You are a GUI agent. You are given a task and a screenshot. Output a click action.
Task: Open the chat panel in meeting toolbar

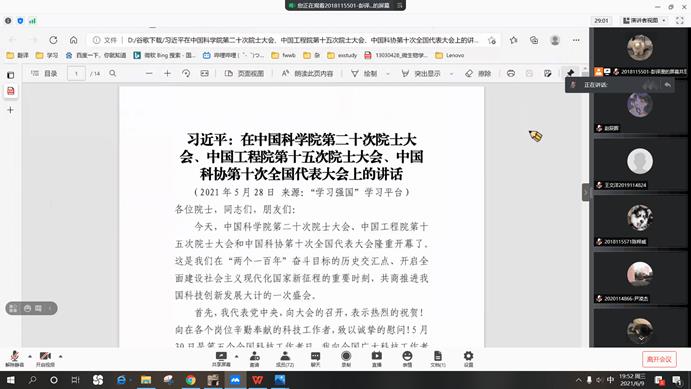pos(316,359)
